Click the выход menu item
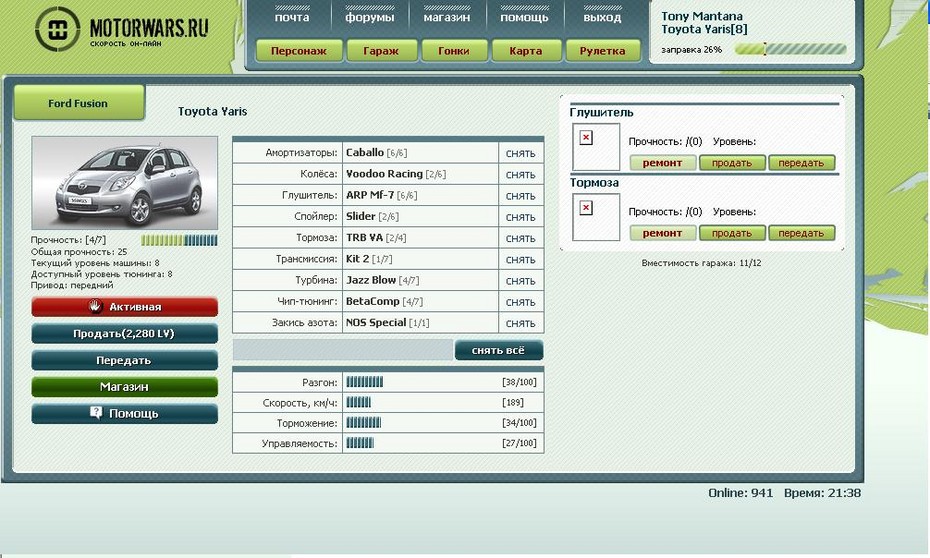Image resolution: width=930 pixels, height=558 pixels. [602, 18]
